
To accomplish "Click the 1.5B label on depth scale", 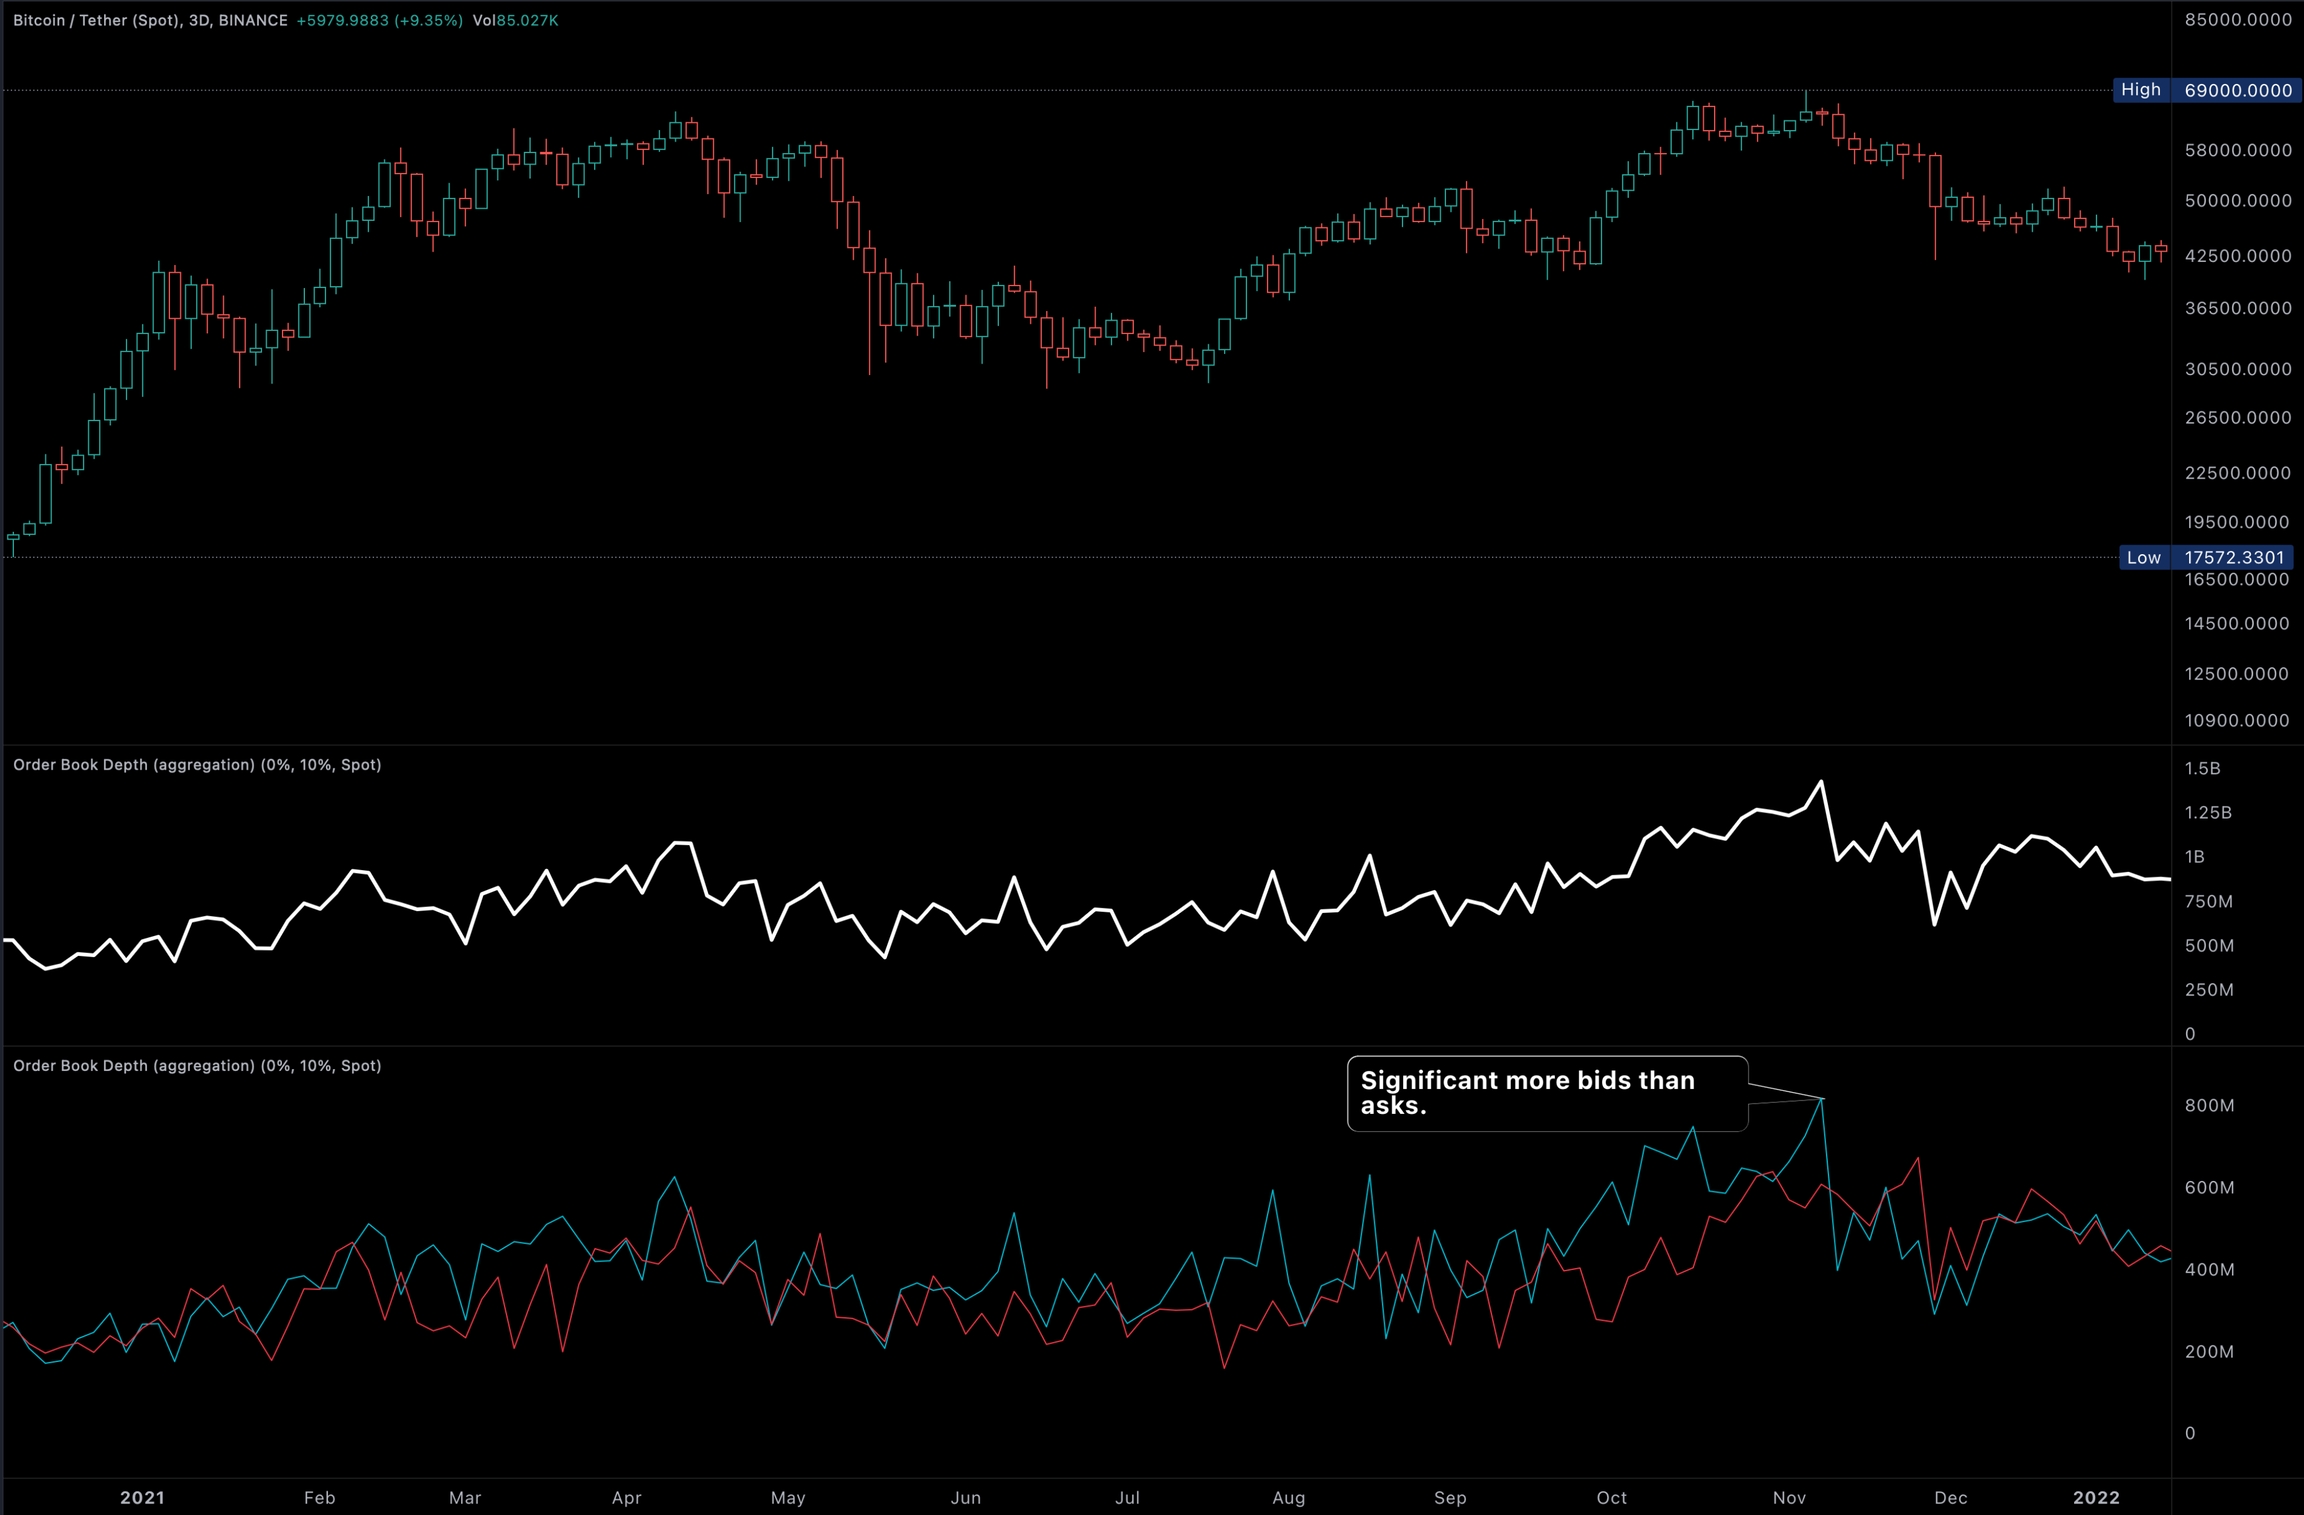I will (2202, 768).
